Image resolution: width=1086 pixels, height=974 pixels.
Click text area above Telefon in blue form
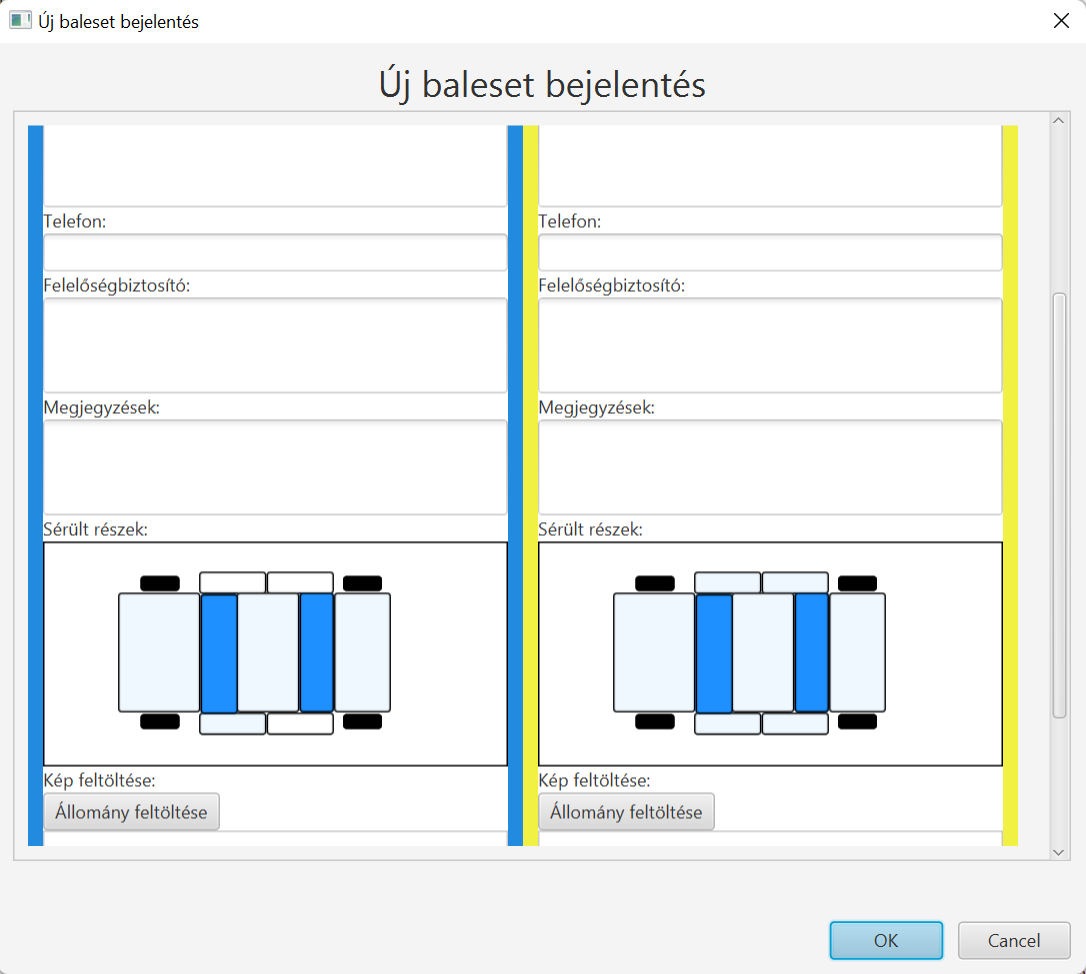pyautogui.click(x=276, y=166)
